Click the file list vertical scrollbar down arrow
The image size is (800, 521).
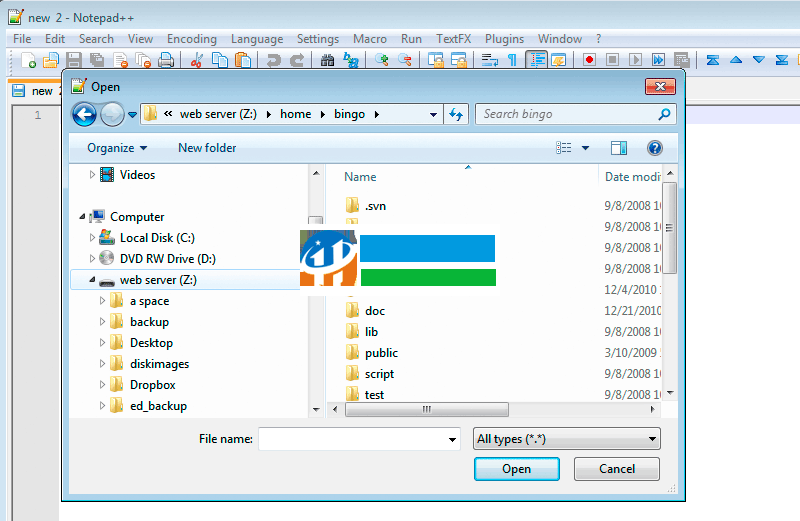point(670,393)
